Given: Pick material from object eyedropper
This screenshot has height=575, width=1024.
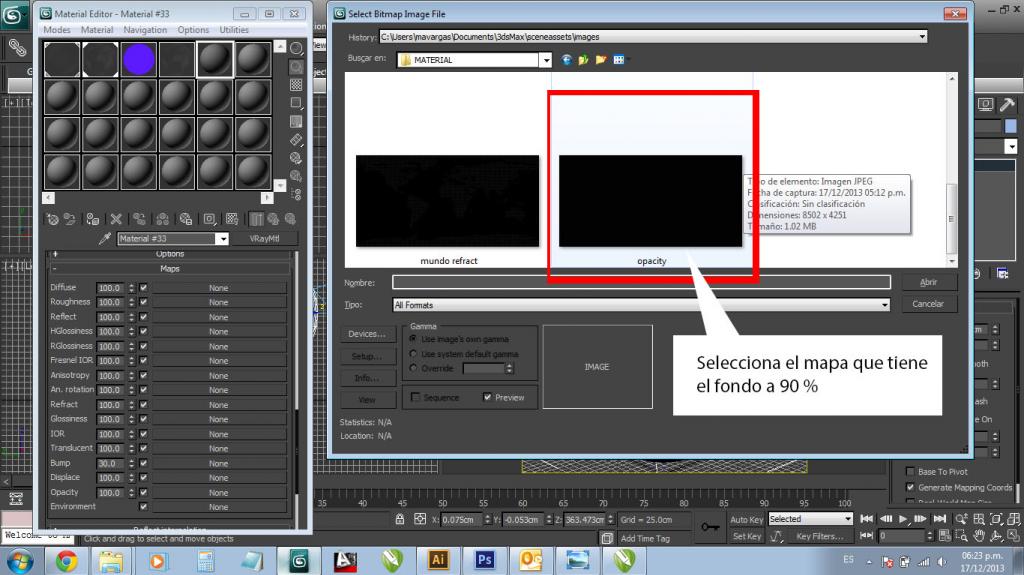Looking at the screenshot, I should click(x=104, y=239).
